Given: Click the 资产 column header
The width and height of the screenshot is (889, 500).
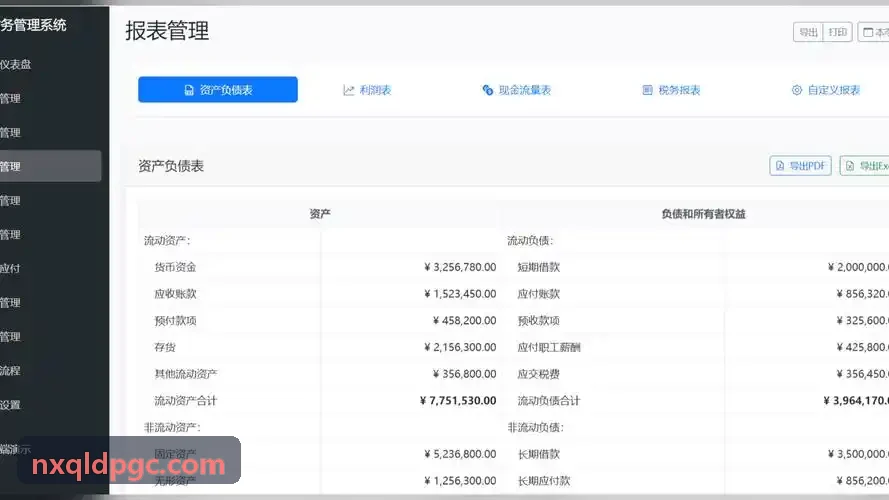Looking at the screenshot, I should [x=320, y=214].
